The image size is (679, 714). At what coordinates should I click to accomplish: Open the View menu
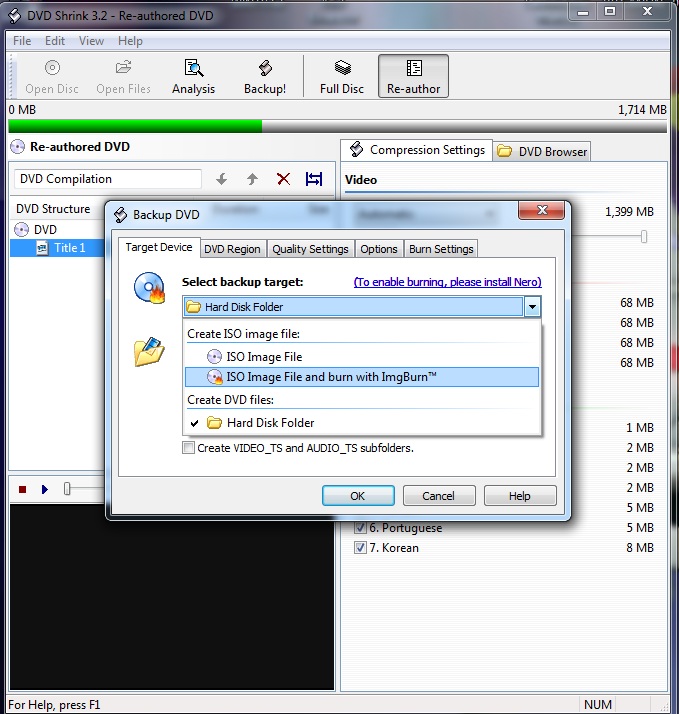(91, 41)
